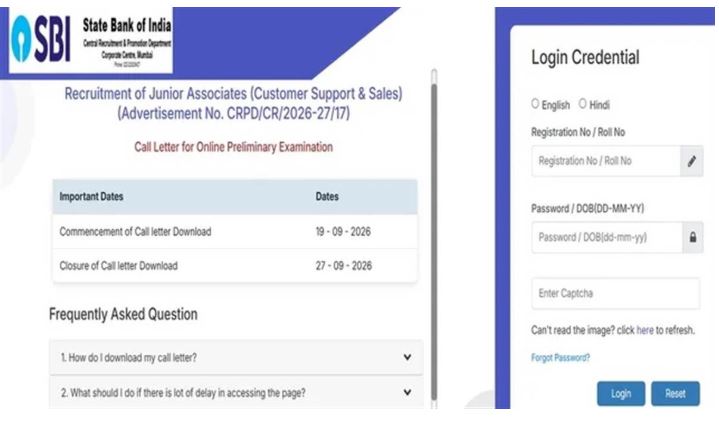The image size is (719, 426).
Task: Click the padlock icon beside Password field
Action: pos(692,237)
